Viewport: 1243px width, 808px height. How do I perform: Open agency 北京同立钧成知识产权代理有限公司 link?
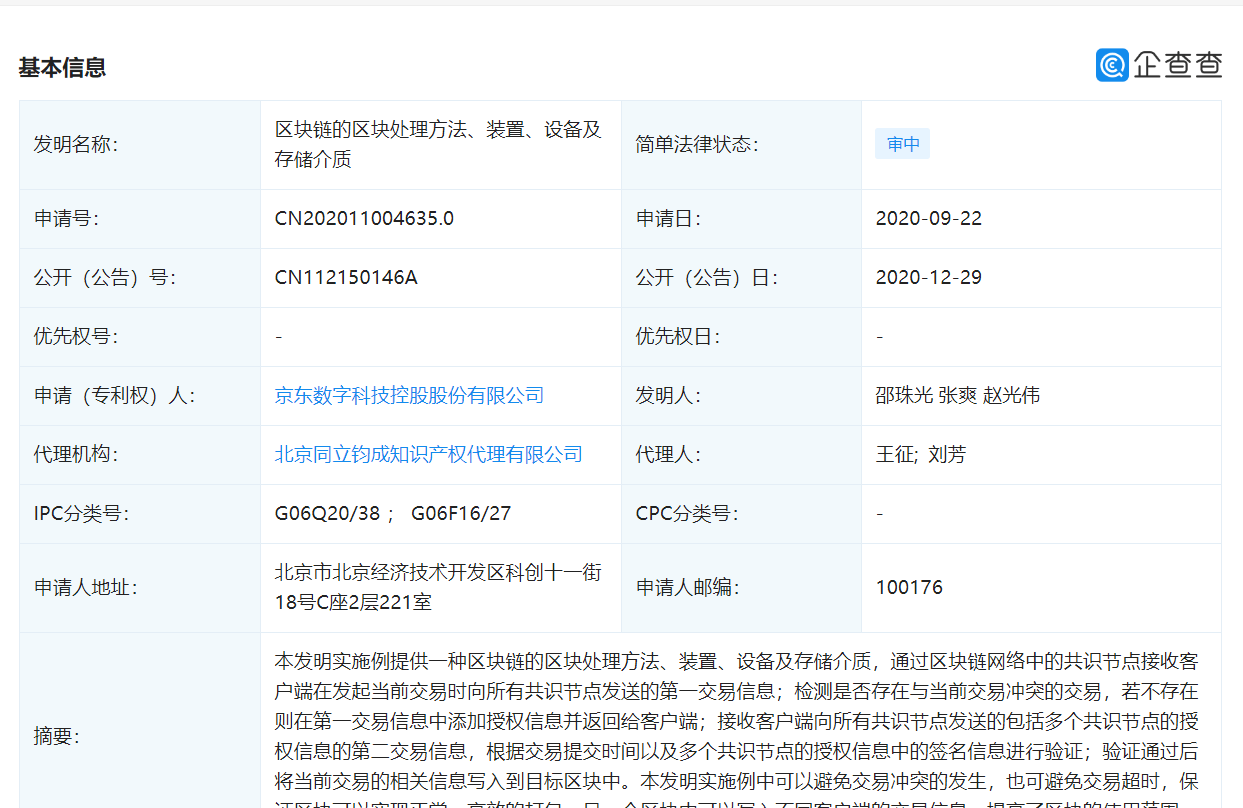pyautogui.click(x=429, y=455)
